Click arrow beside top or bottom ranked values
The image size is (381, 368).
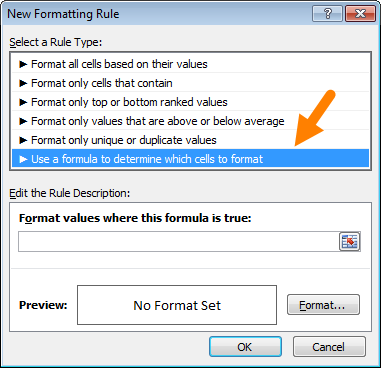coord(23,102)
